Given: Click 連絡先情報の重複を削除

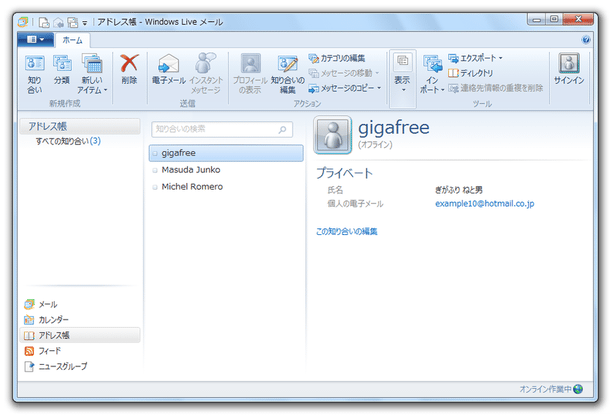Looking at the screenshot, I should click(x=496, y=89).
